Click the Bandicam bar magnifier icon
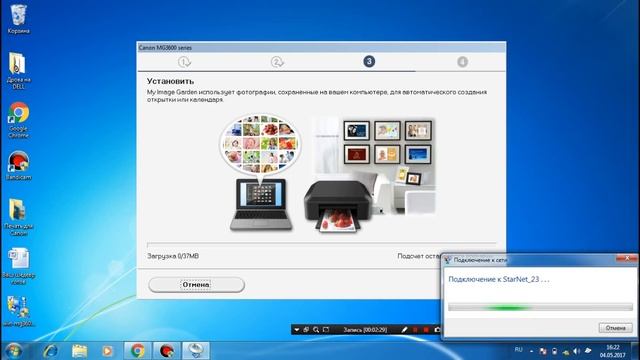Image resolution: width=640 pixels, height=360 pixels. [316, 329]
